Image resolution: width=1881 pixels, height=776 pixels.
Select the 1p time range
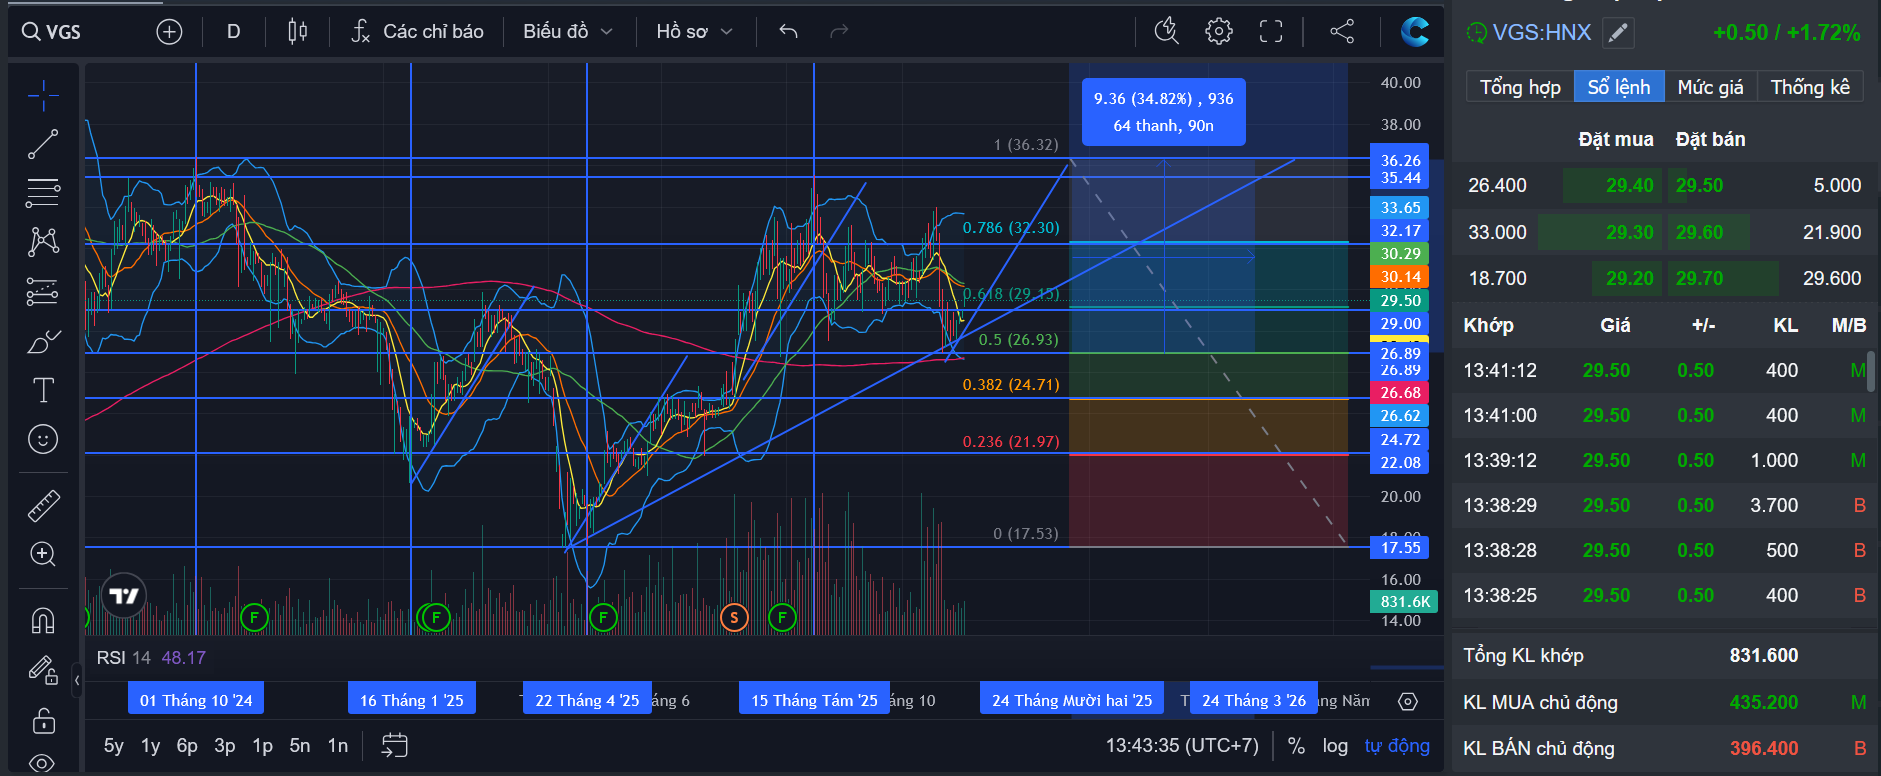(263, 746)
